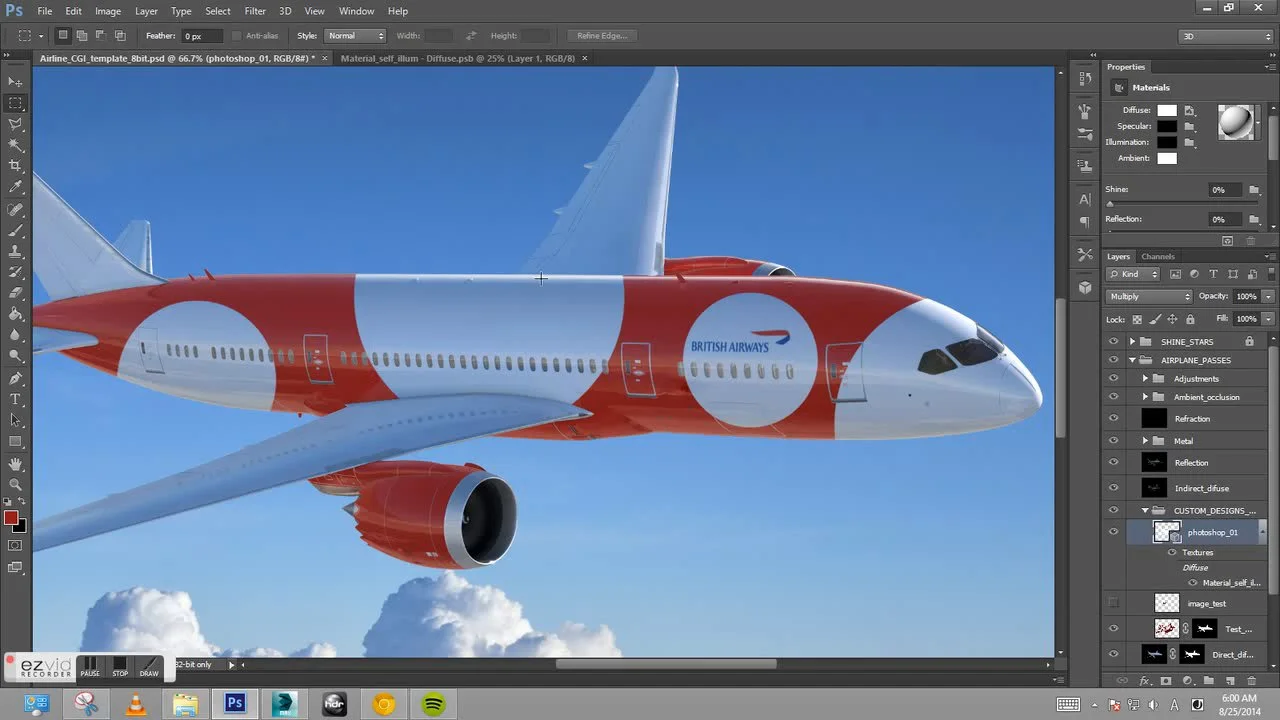Delete layer using trash icon
The height and width of the screenshot is (720, 1280).
[x=1251, y=681]
